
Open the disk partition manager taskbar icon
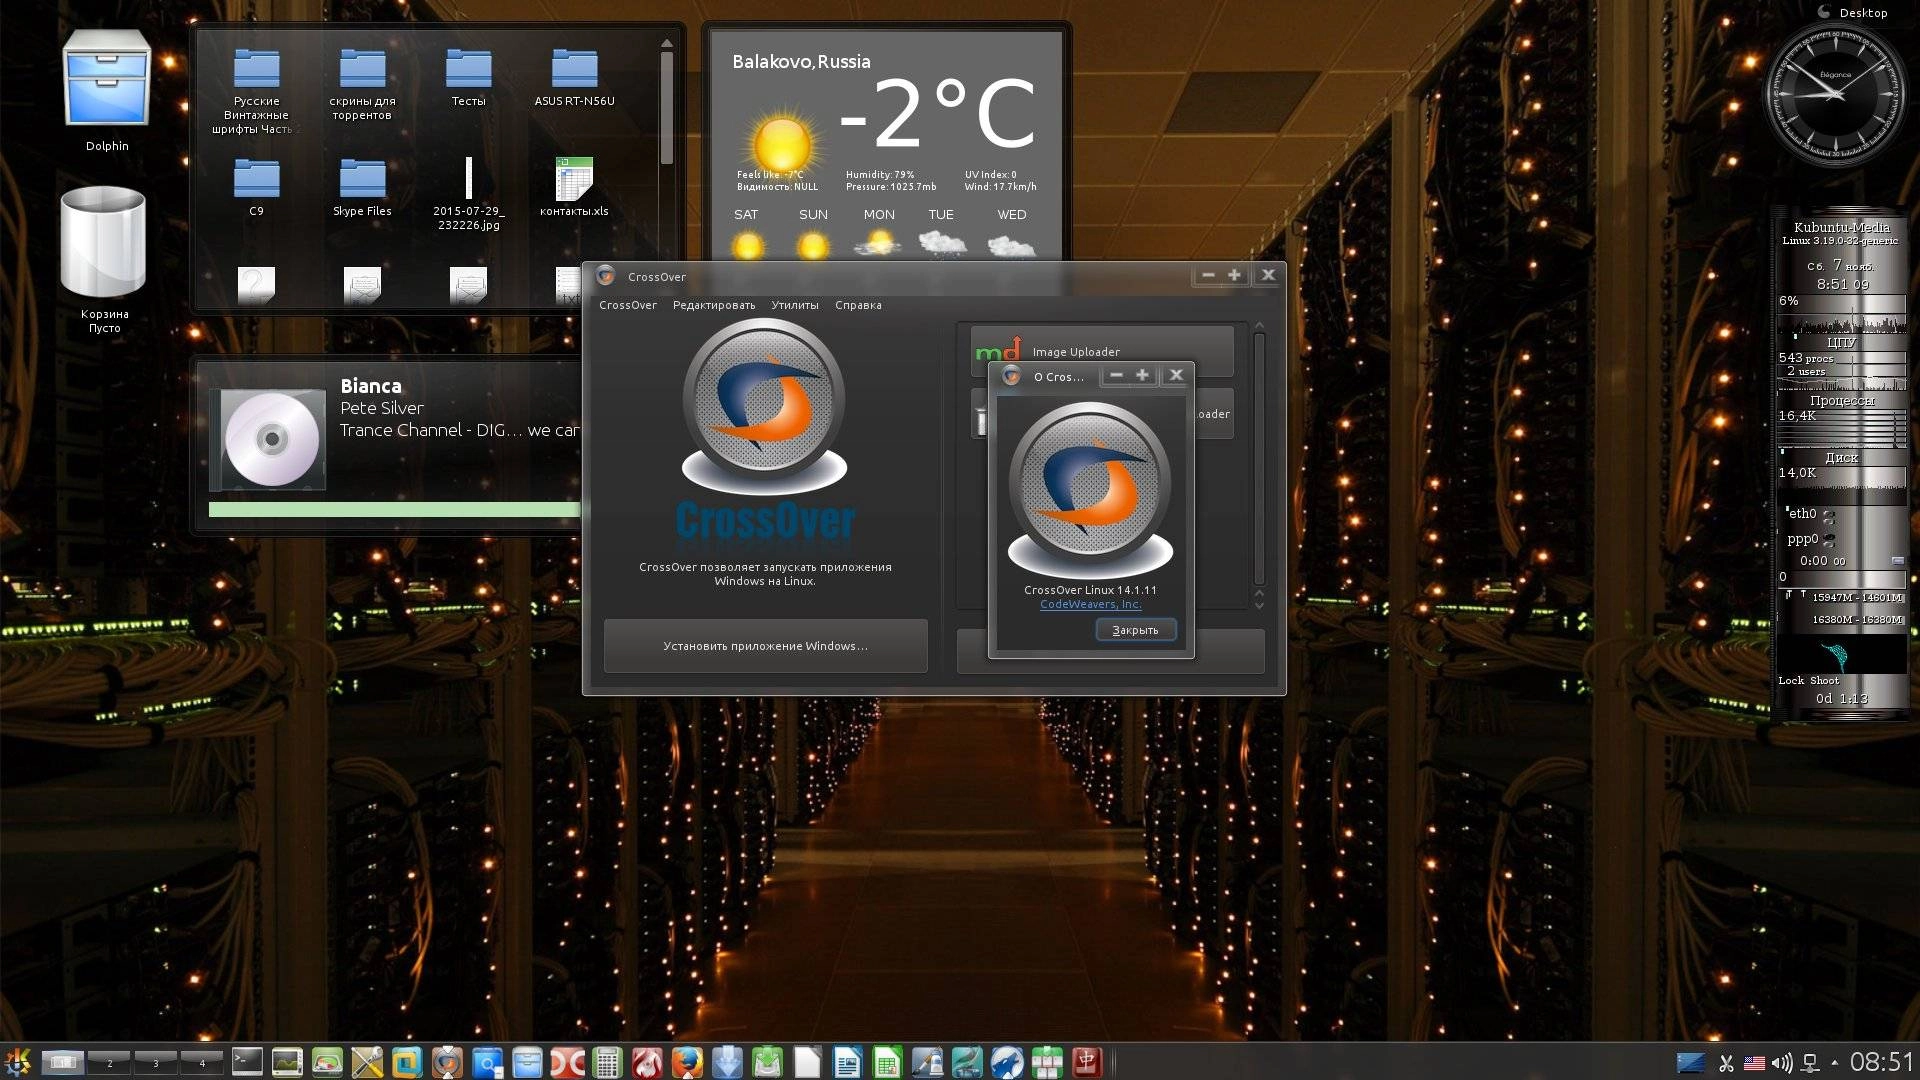(x=327, y=1061)
